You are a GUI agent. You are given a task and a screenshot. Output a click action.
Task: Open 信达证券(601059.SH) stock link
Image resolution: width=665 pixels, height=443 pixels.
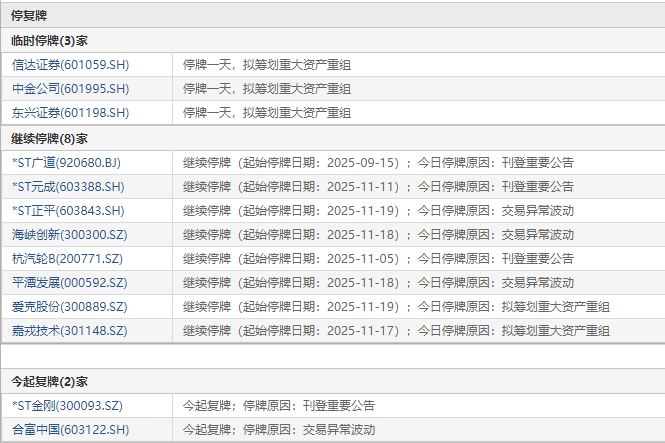click(70, 65)
